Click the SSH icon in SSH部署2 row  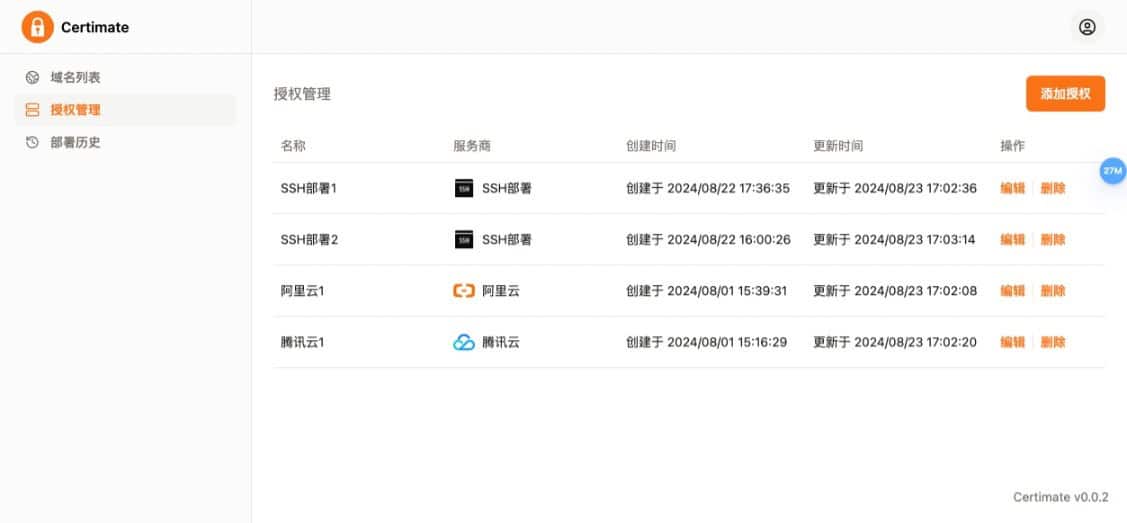464,240
